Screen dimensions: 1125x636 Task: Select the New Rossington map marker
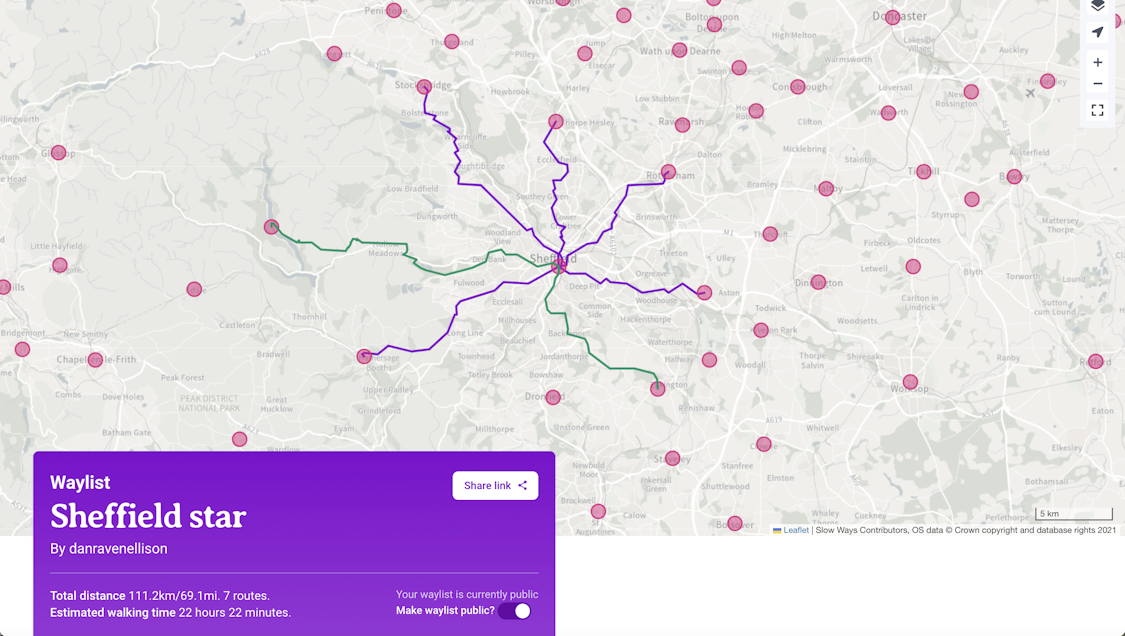pos(971,92)
